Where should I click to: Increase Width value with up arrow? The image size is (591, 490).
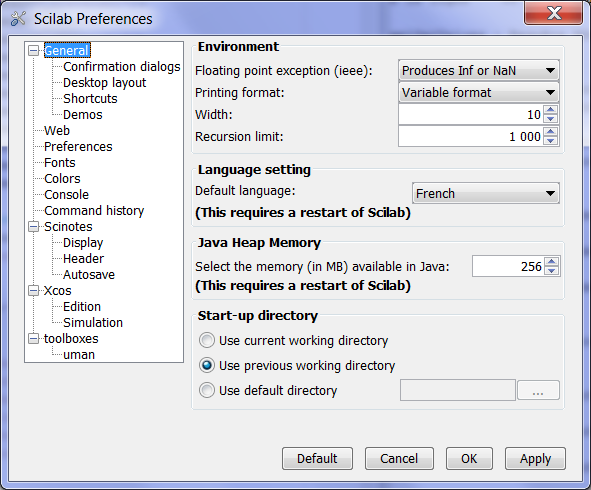tap(551, 110)
